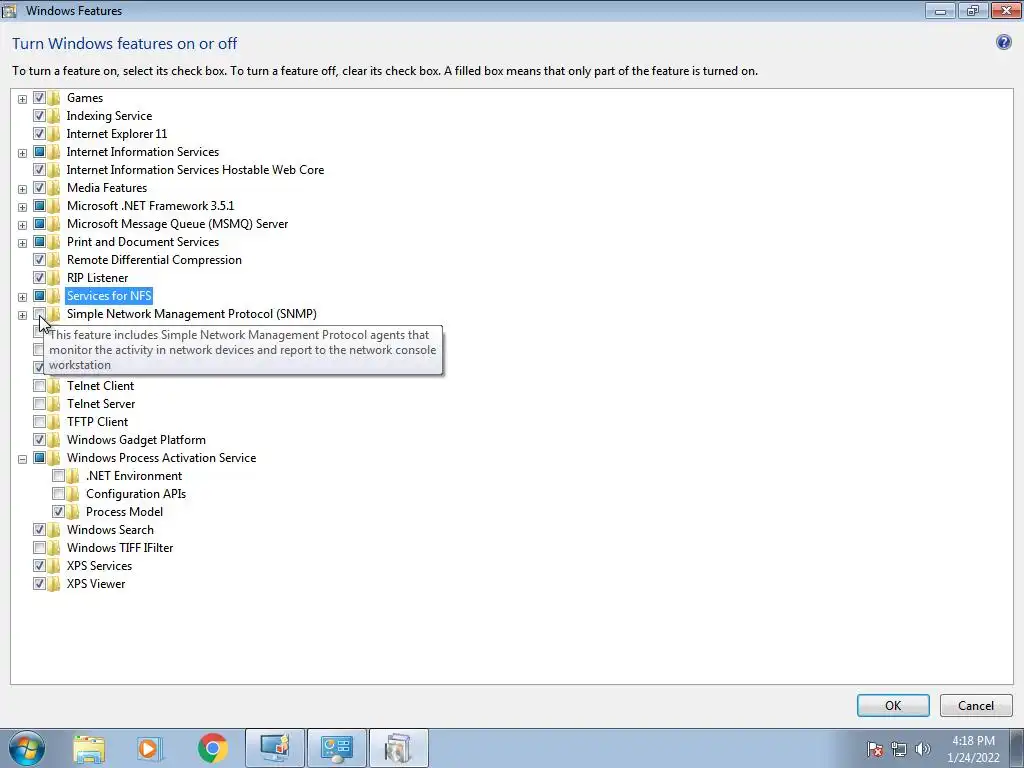Uncheck the Process Model checkbox
1024x768 pixels.
58,512
